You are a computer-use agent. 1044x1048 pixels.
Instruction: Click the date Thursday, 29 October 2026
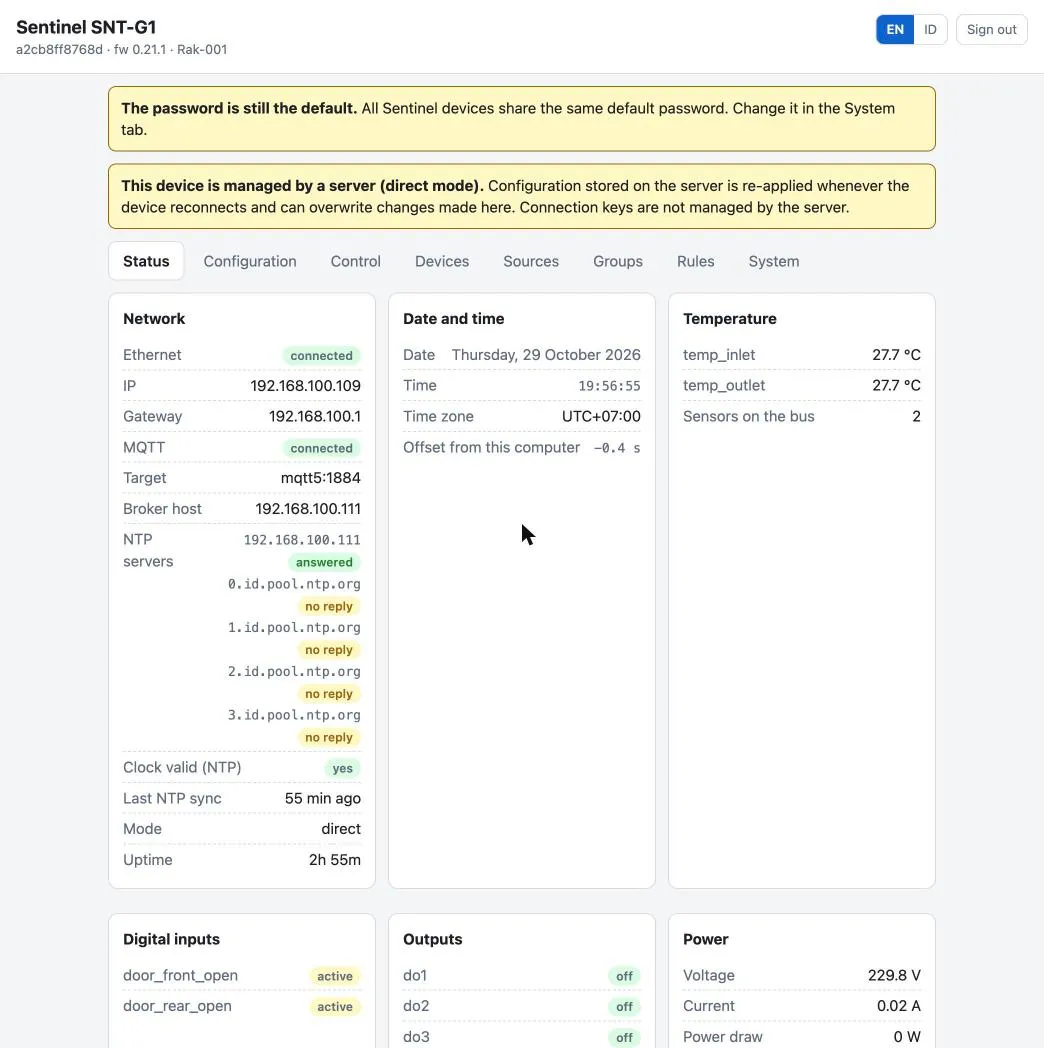pyautogui.click(x=546, y=355)
